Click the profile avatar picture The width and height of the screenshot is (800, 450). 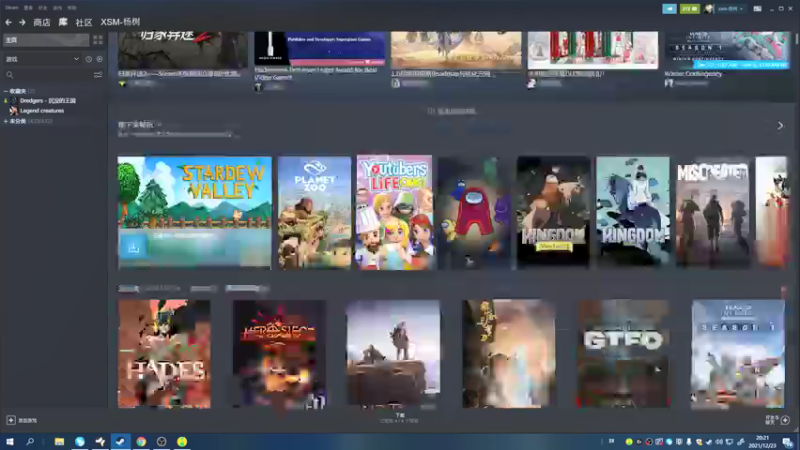pos(709,9)
